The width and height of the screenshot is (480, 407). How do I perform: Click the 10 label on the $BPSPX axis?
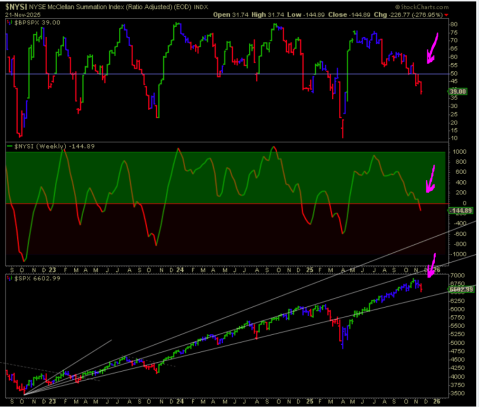click(454, 138)
